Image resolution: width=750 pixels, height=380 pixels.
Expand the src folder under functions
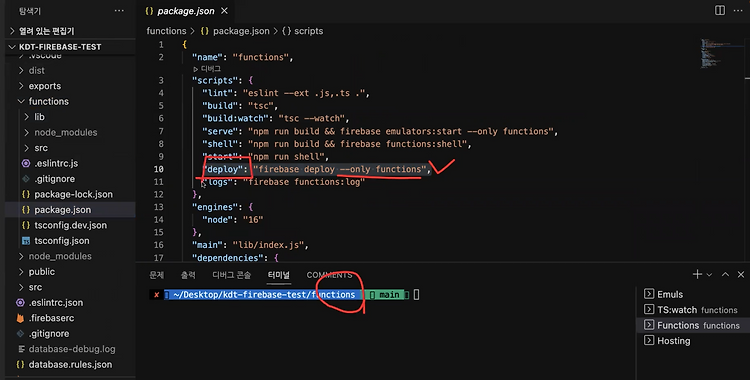41,148
